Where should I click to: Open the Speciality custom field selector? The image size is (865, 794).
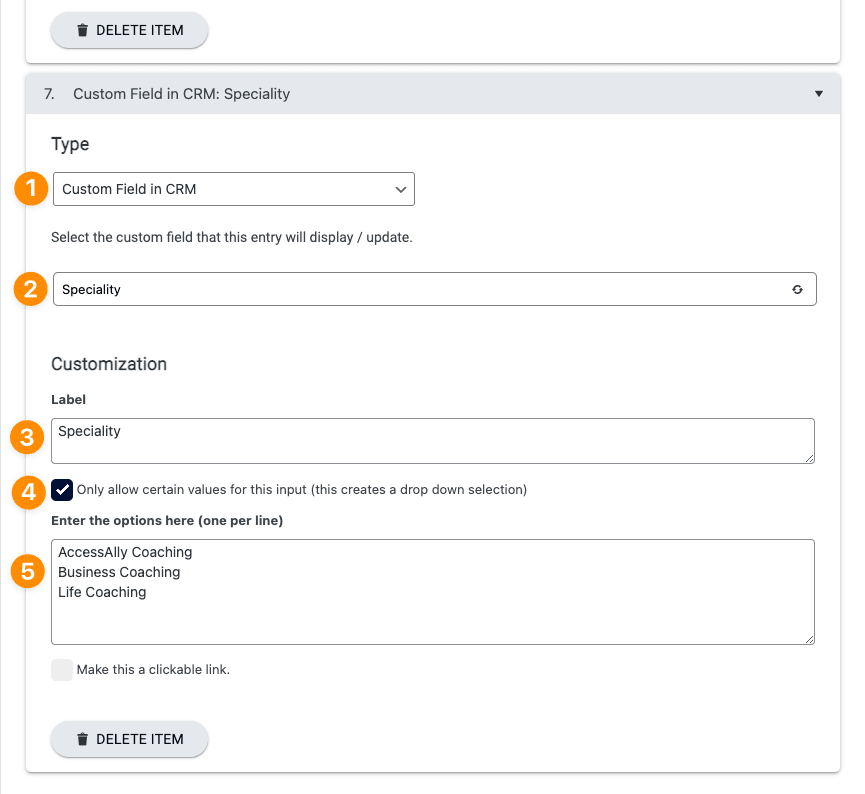(x=432, y=289)
